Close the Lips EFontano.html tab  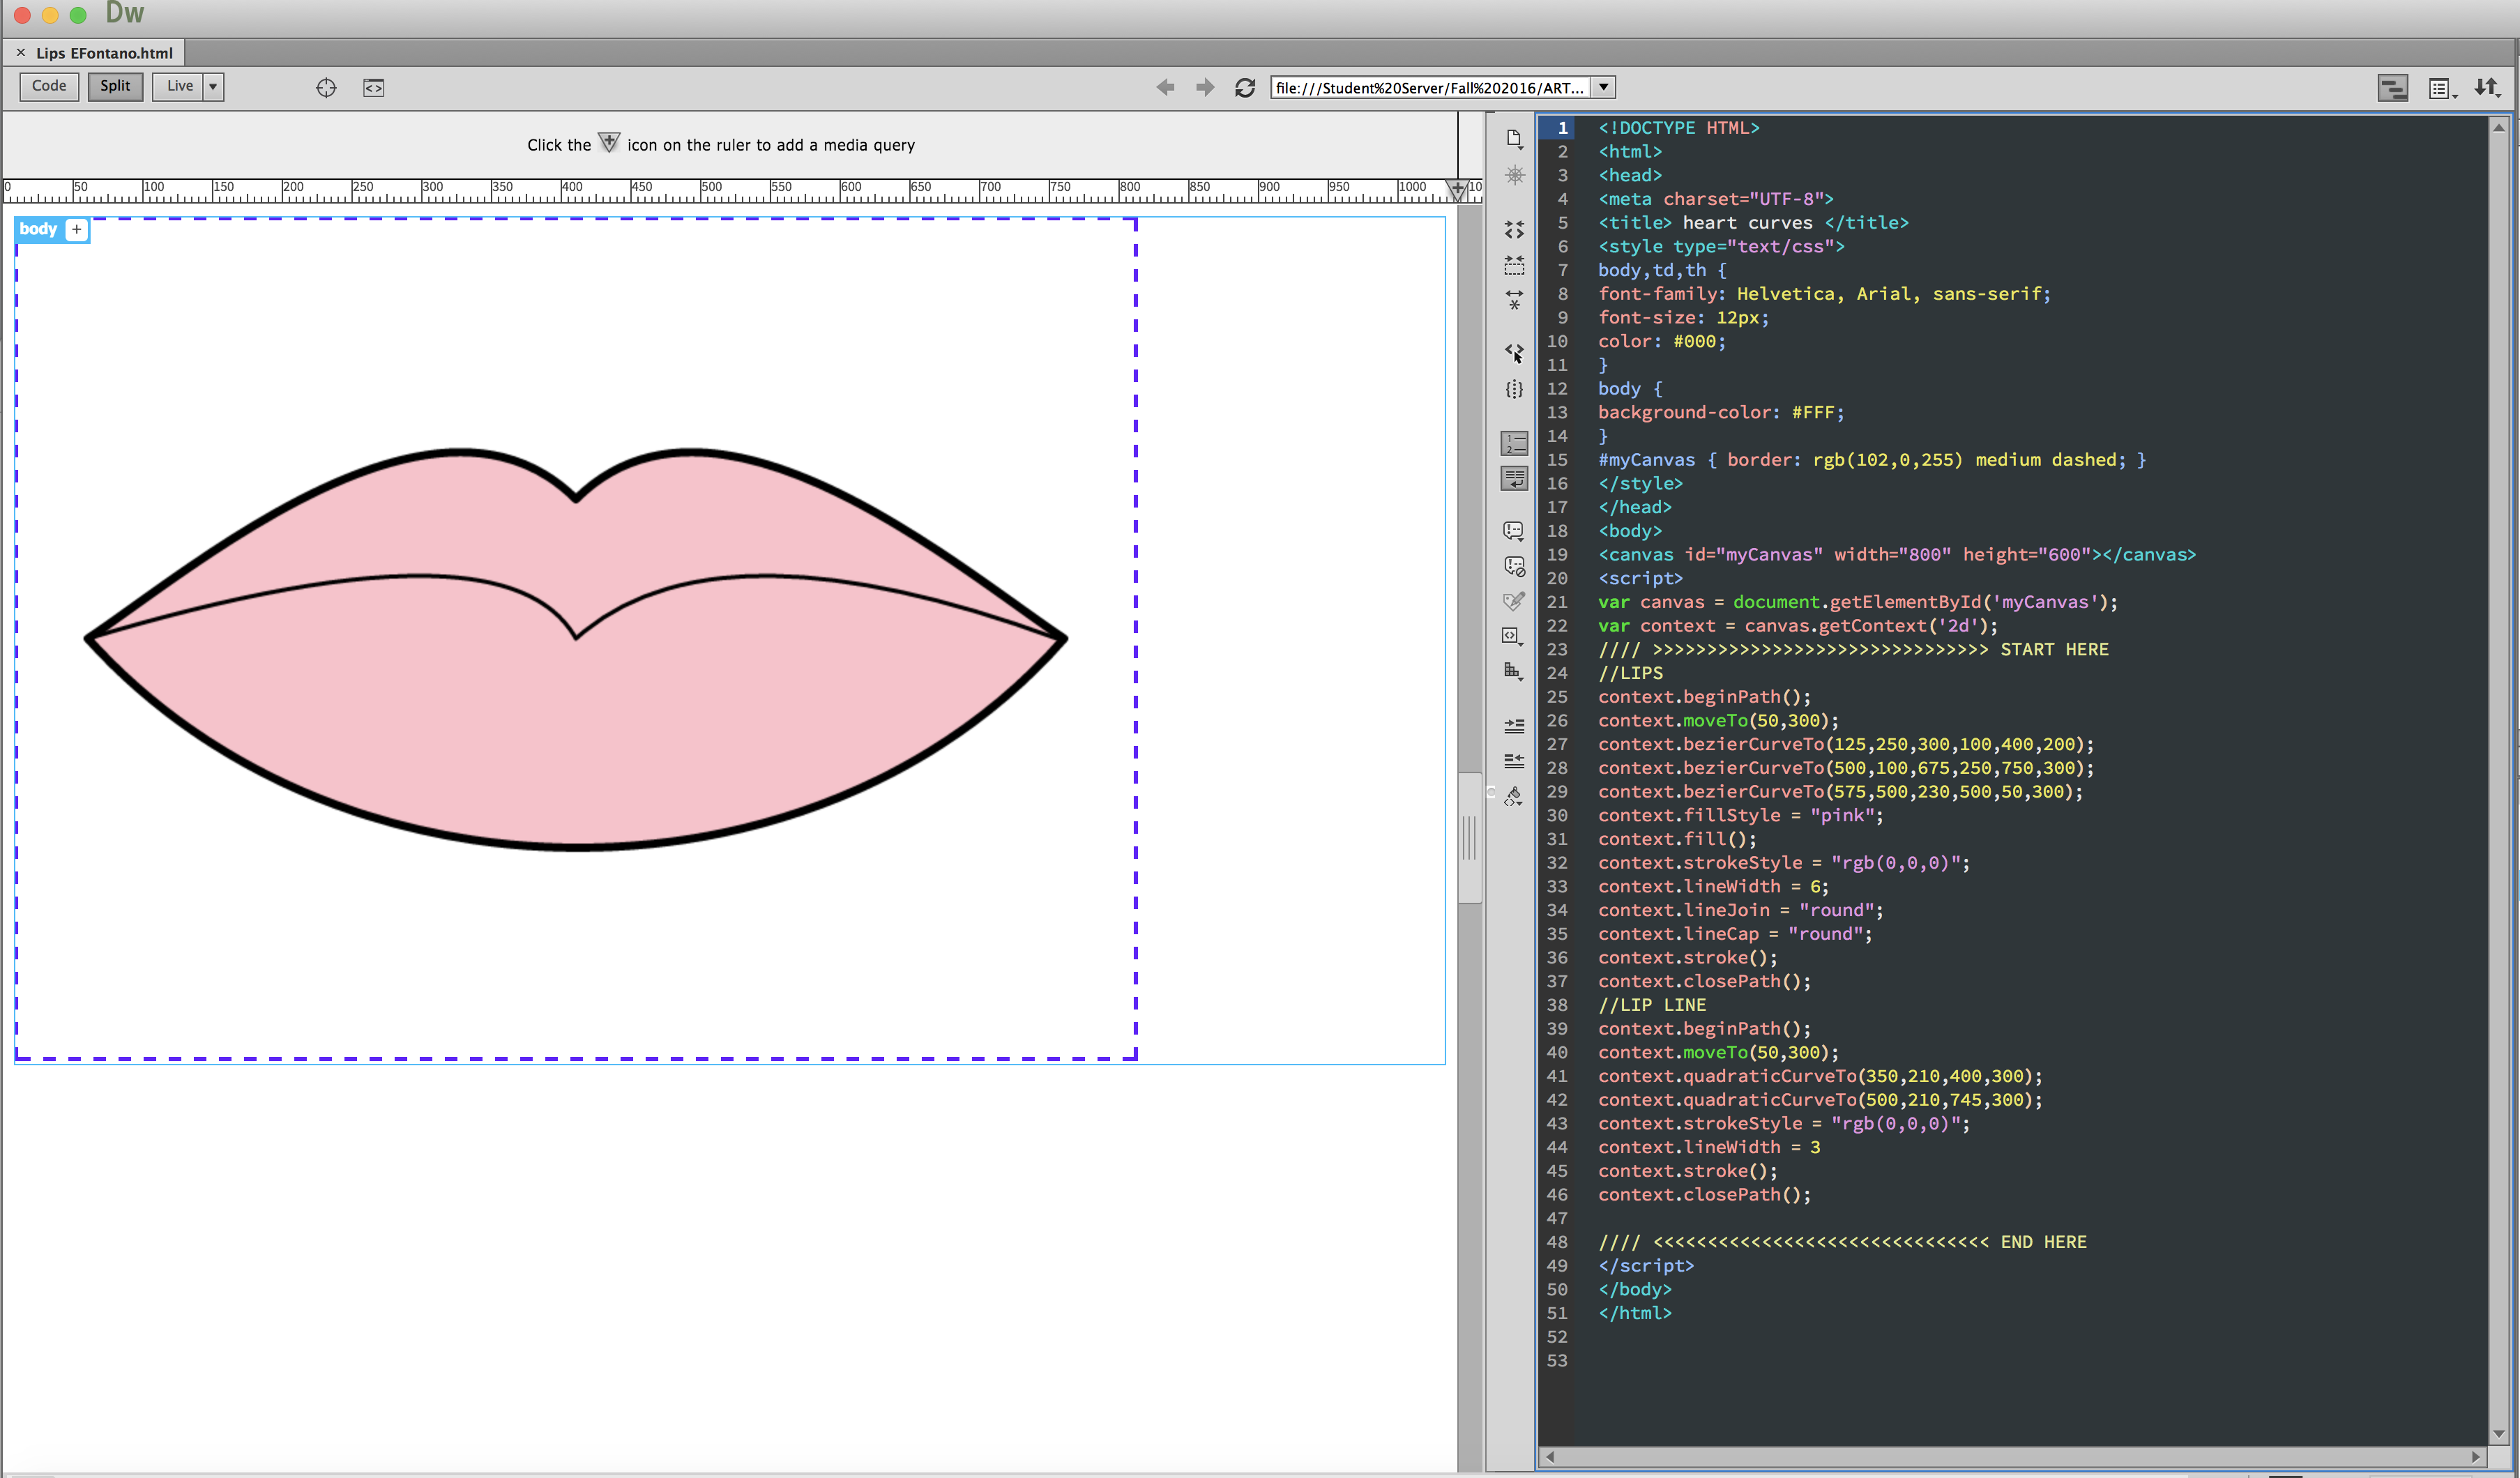click(x=20, y=53)
